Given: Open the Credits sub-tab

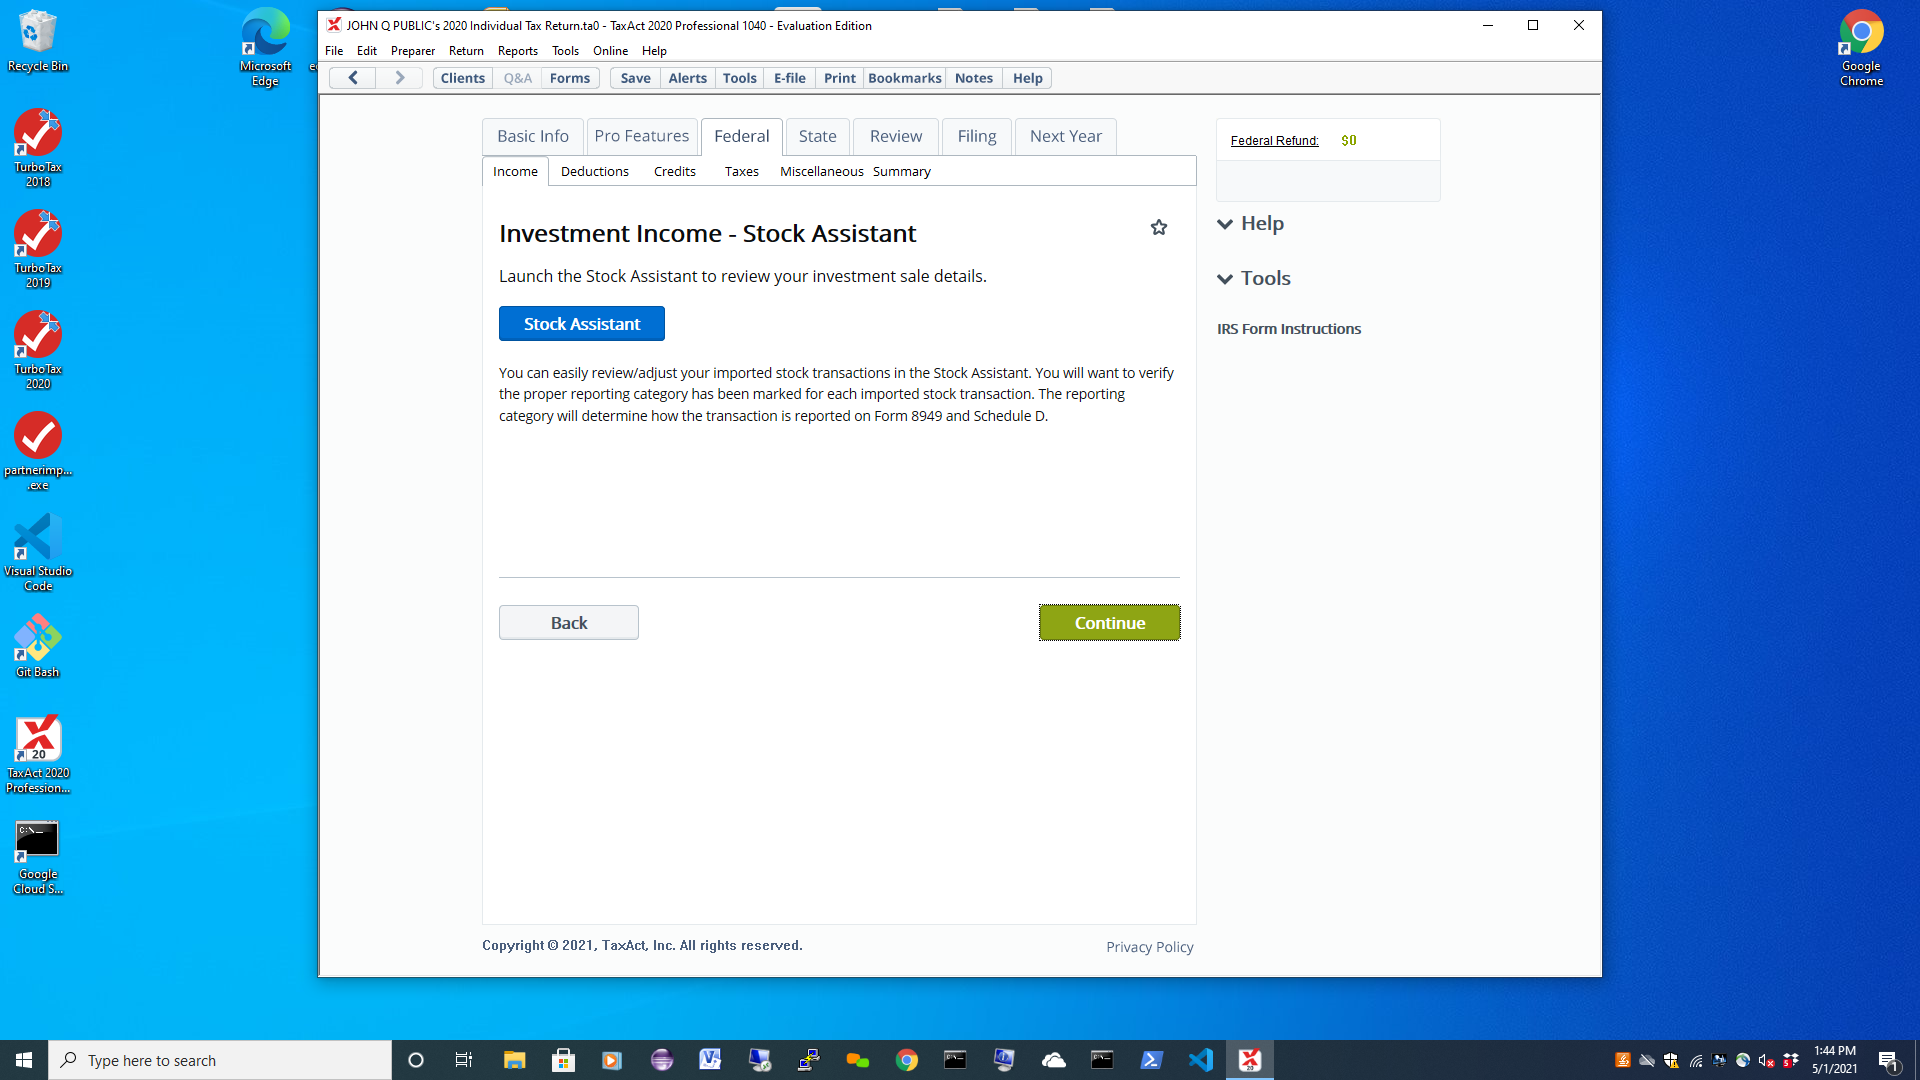Looking at the screenshot, I should 675,172.
